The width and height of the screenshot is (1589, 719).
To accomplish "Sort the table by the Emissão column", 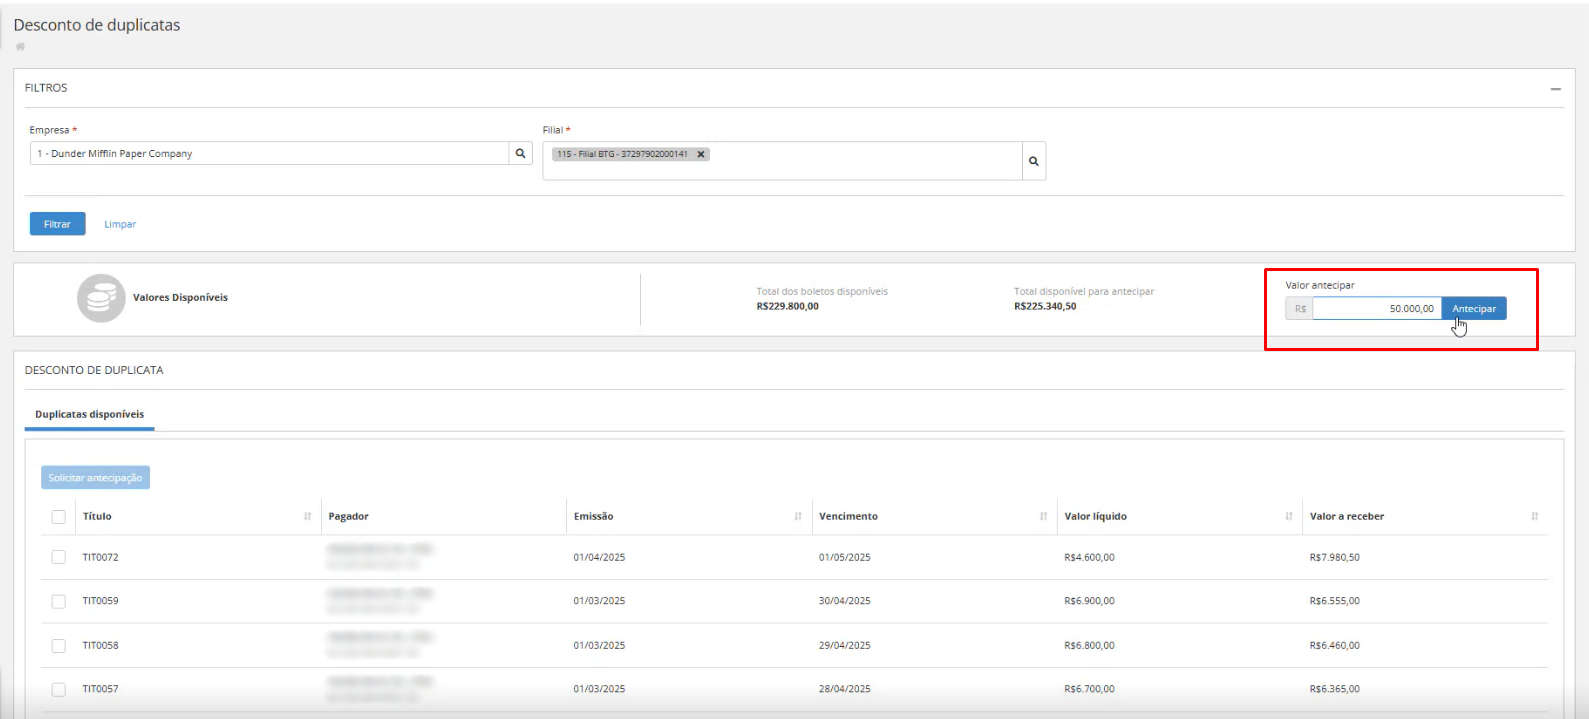I will [798, 516].
